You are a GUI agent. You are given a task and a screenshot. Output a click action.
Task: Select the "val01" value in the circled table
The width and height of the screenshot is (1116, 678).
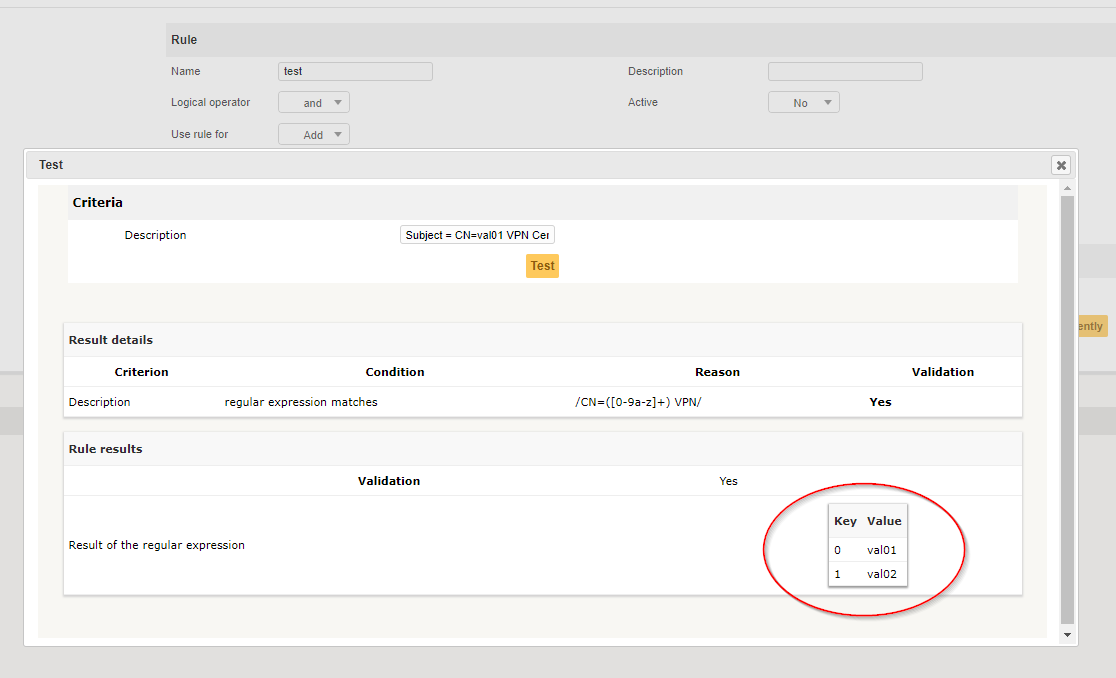(881, 549)
